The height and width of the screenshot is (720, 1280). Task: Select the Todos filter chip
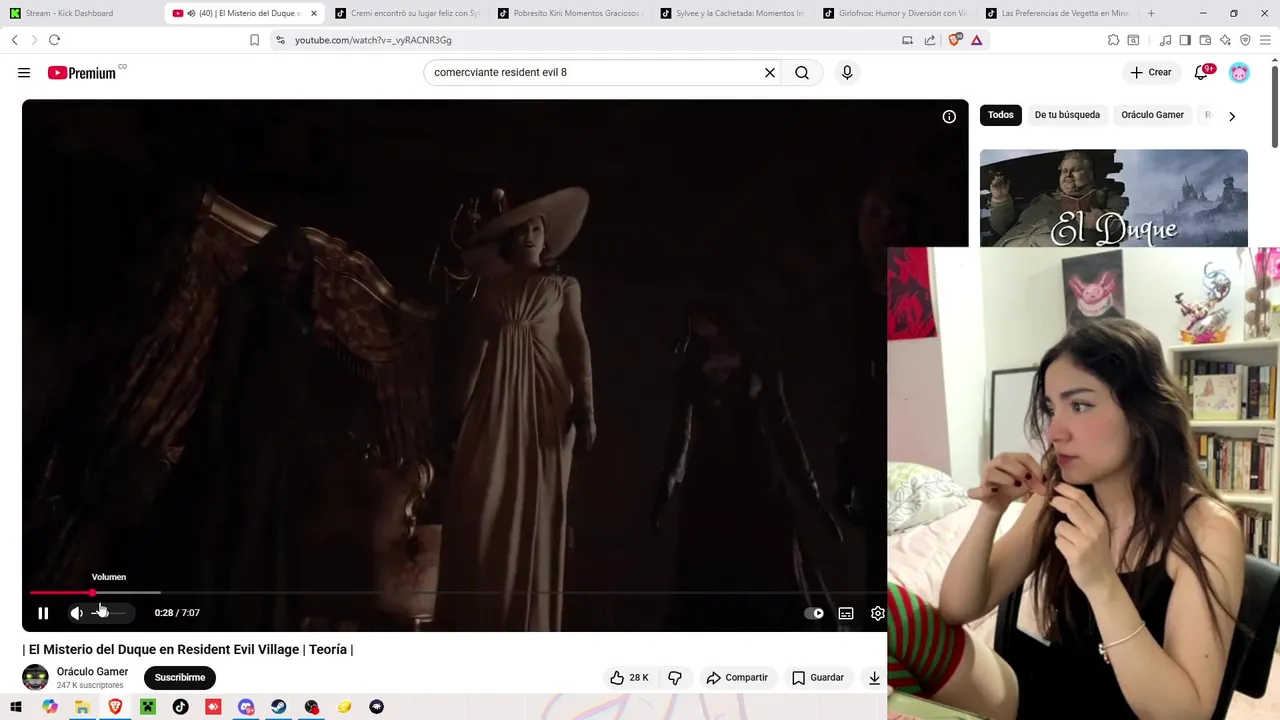pos(1001,115)
